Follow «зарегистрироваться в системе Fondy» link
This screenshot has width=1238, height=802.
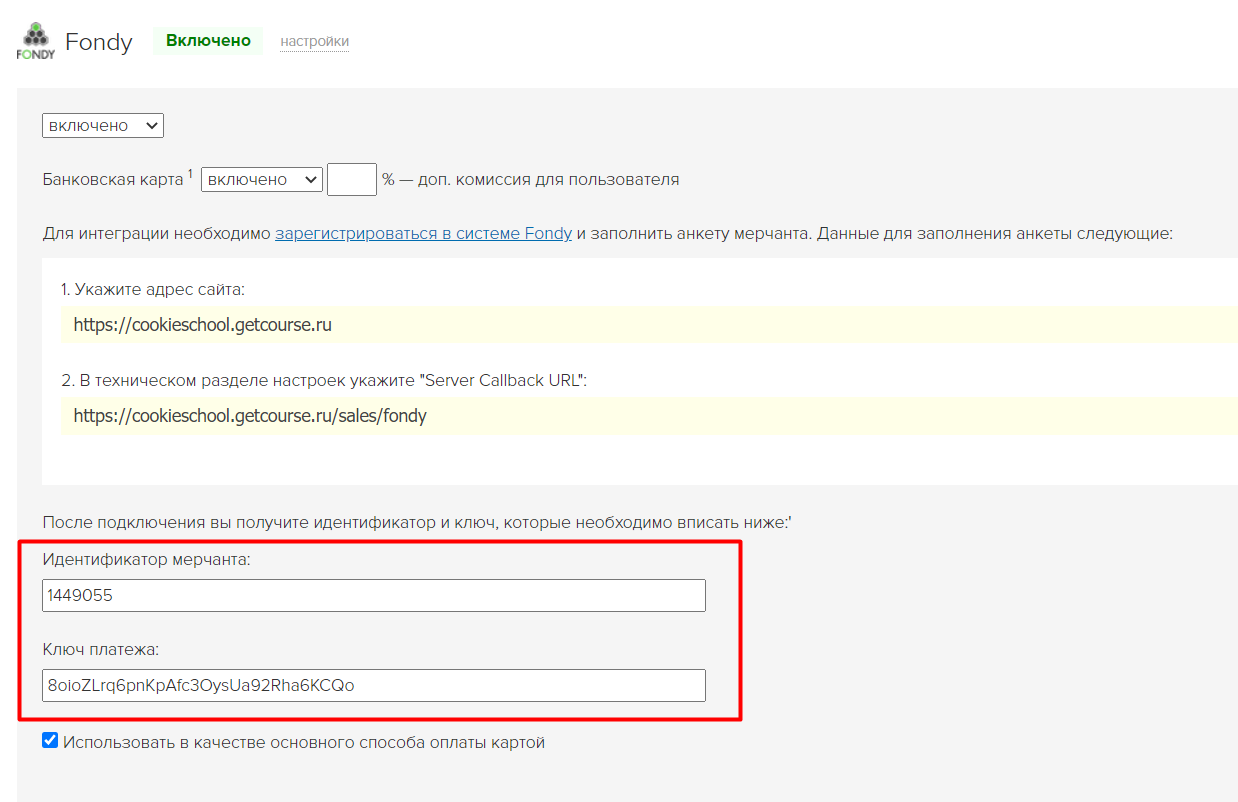click(x=423, y=233)
